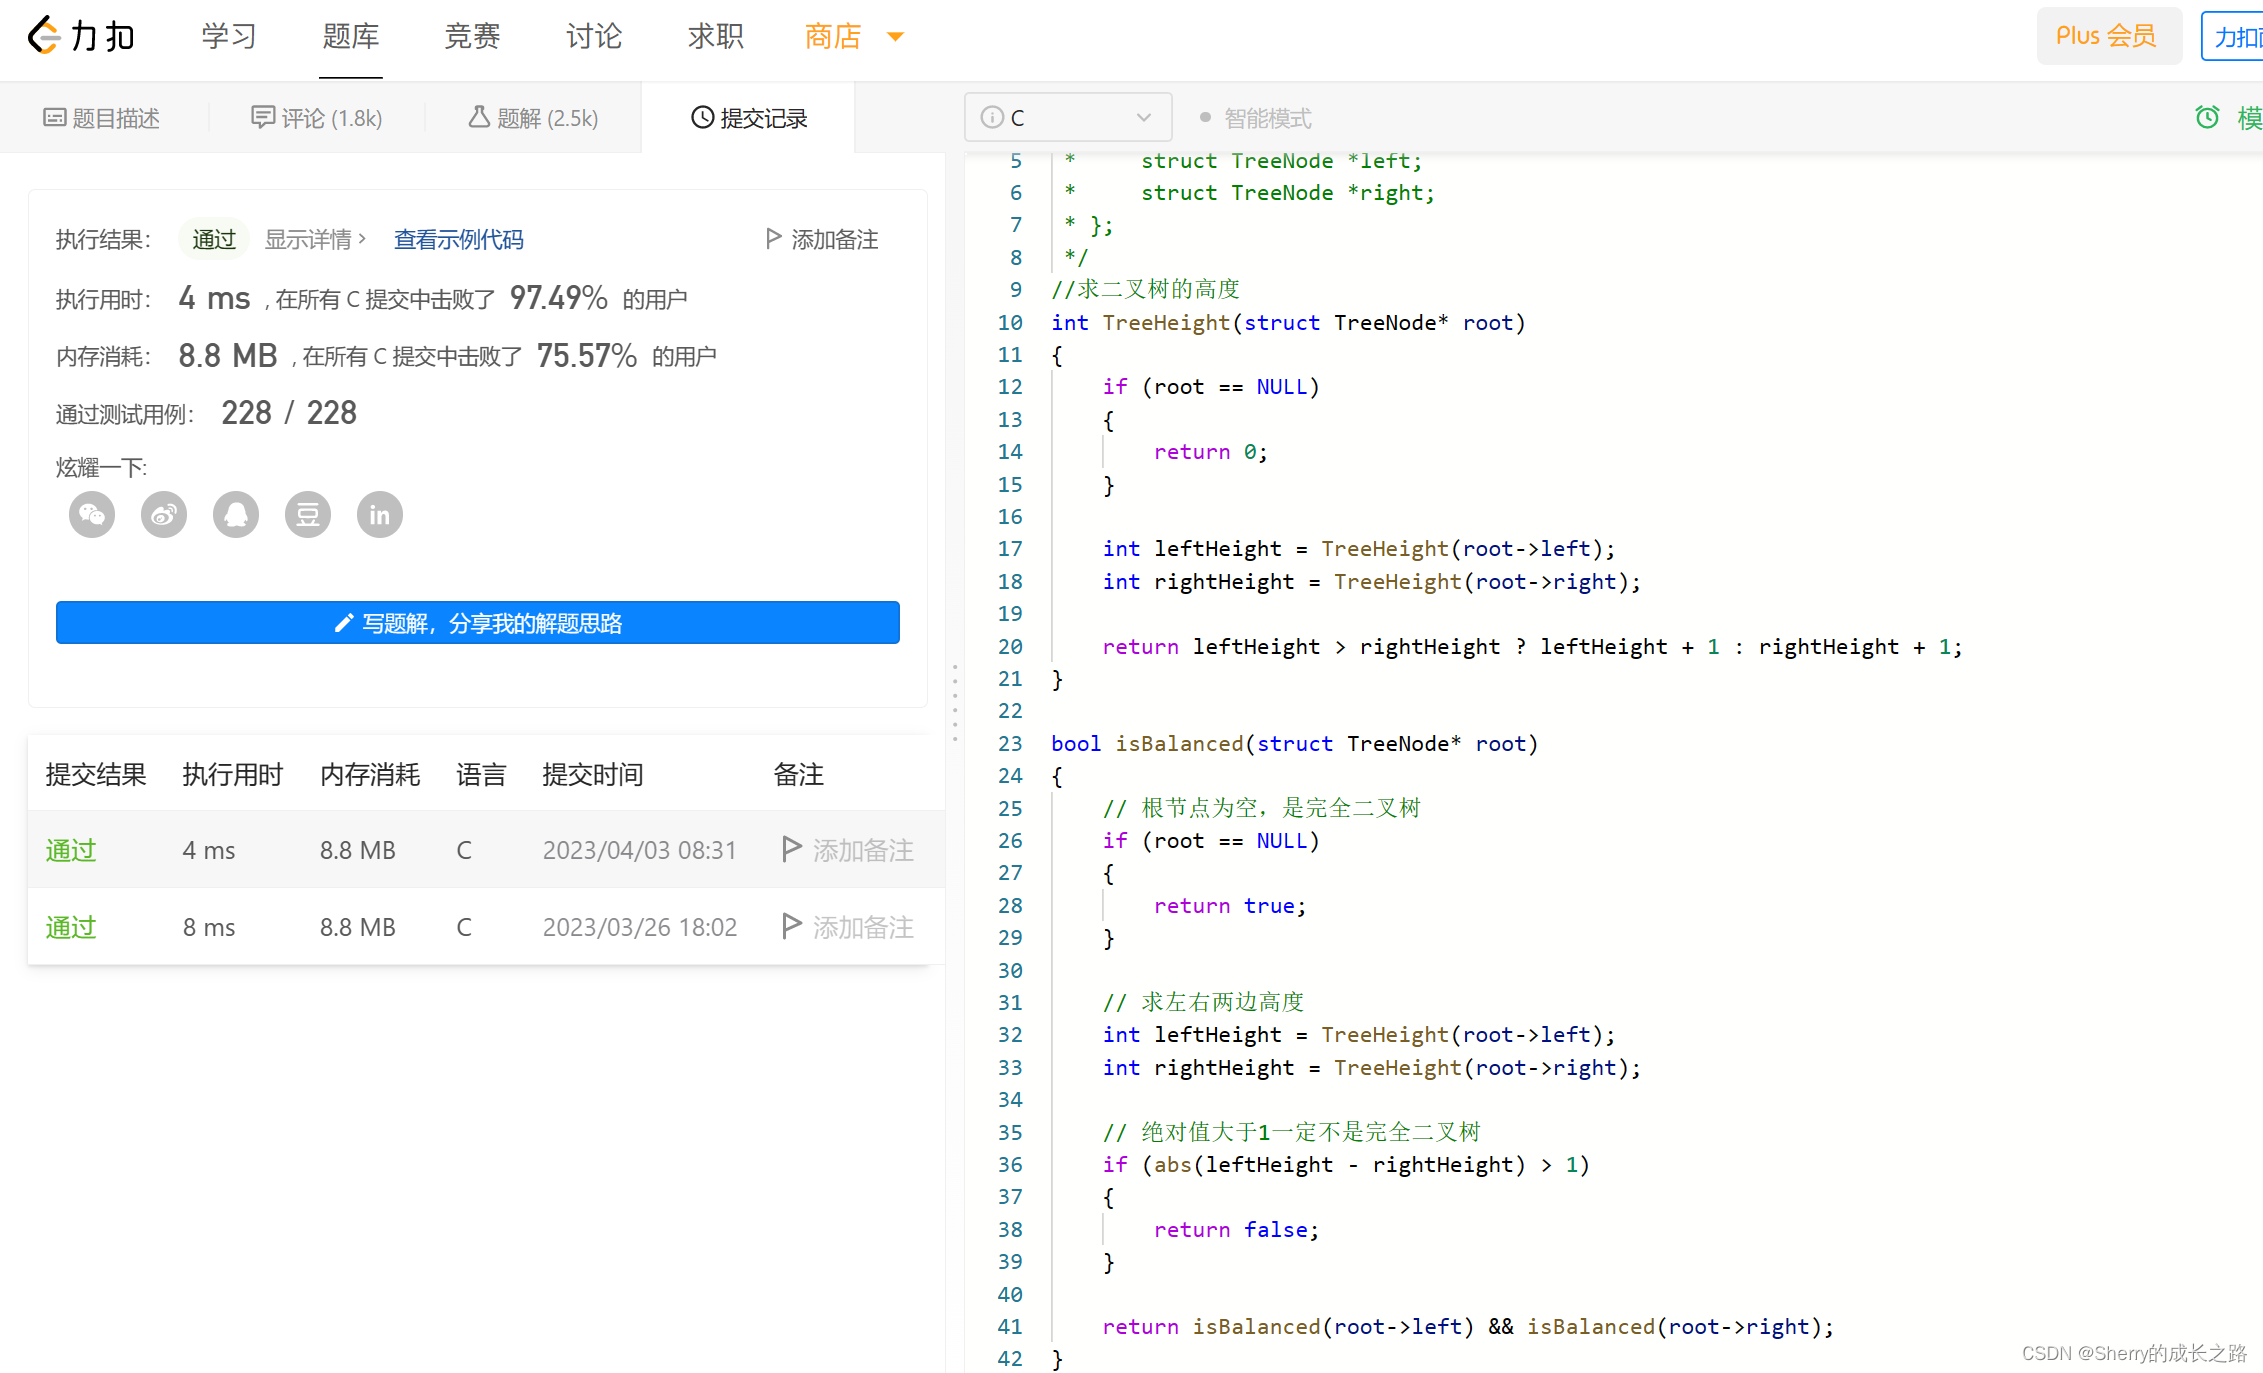The image size is (2263, 1373).
Task: Click 提交时间 column header
Action: (x=593, y=775)
